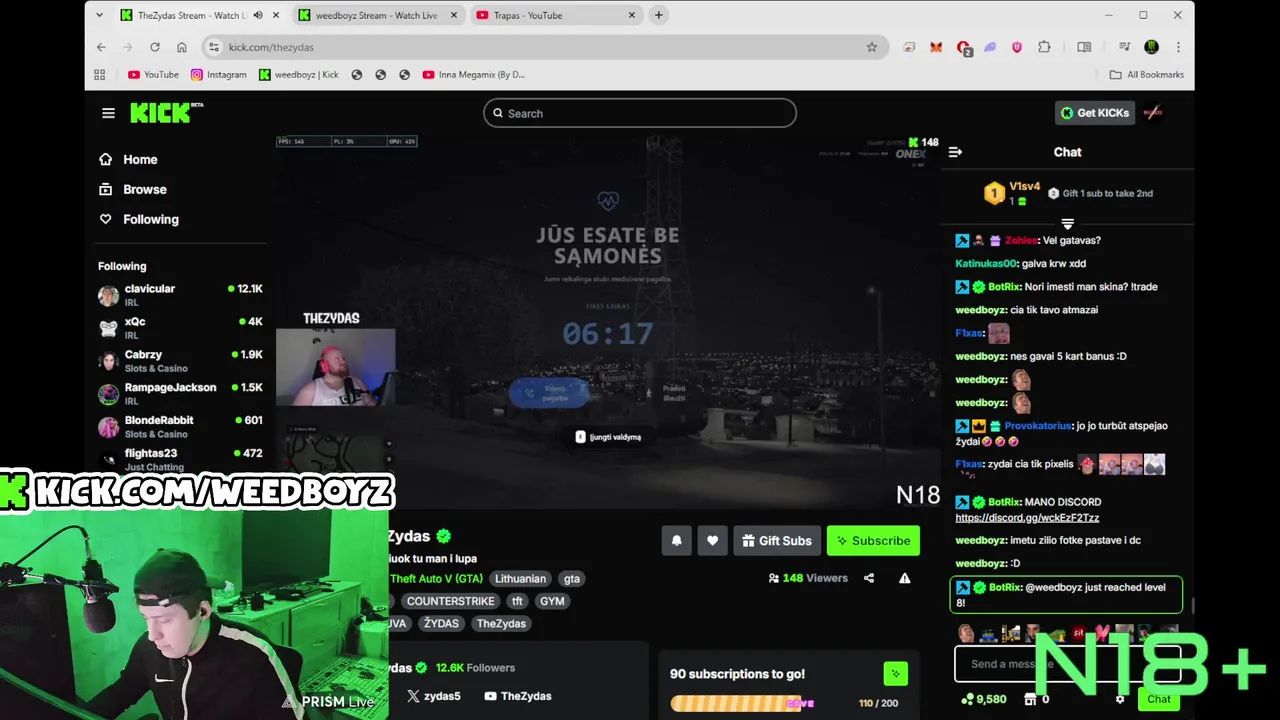The width and height of the screenshot is (1280, 720).
Task: Collapse the chat panel
Action: 955,152
